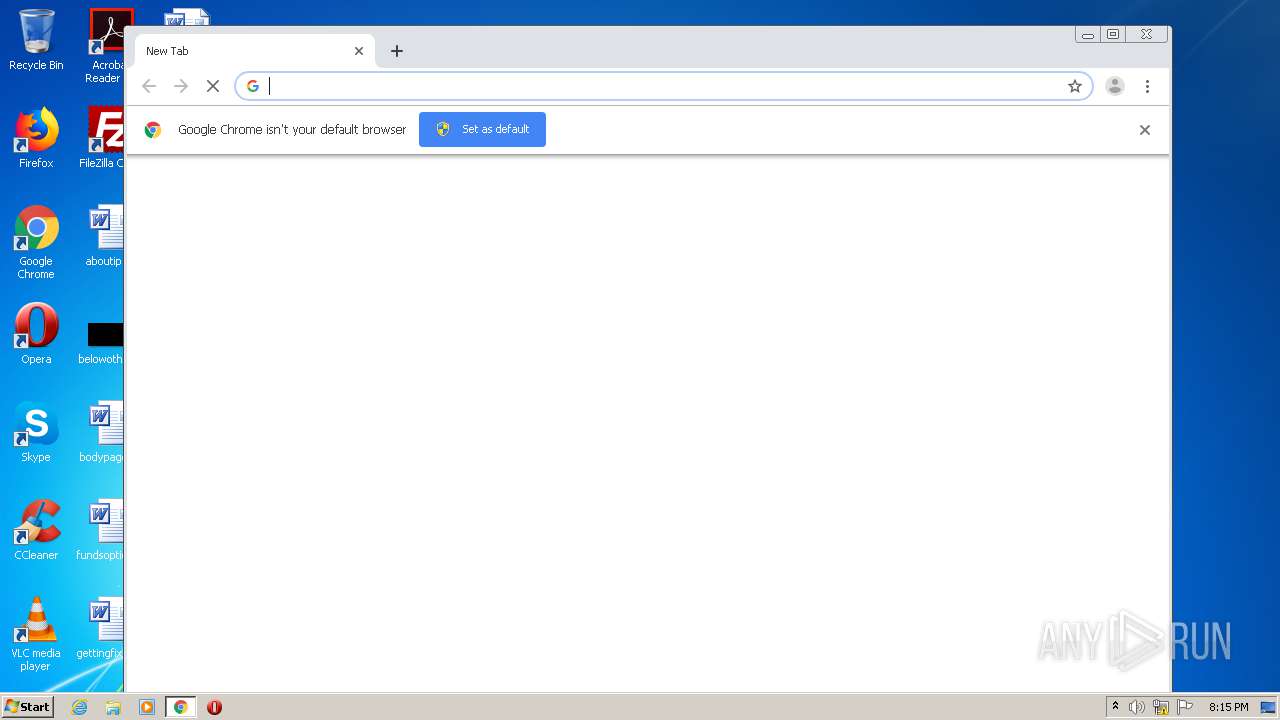This screenshot has width=1280, height=720.
Task: Select the CCleaner desktop shortcut
Action: (36, 530)
